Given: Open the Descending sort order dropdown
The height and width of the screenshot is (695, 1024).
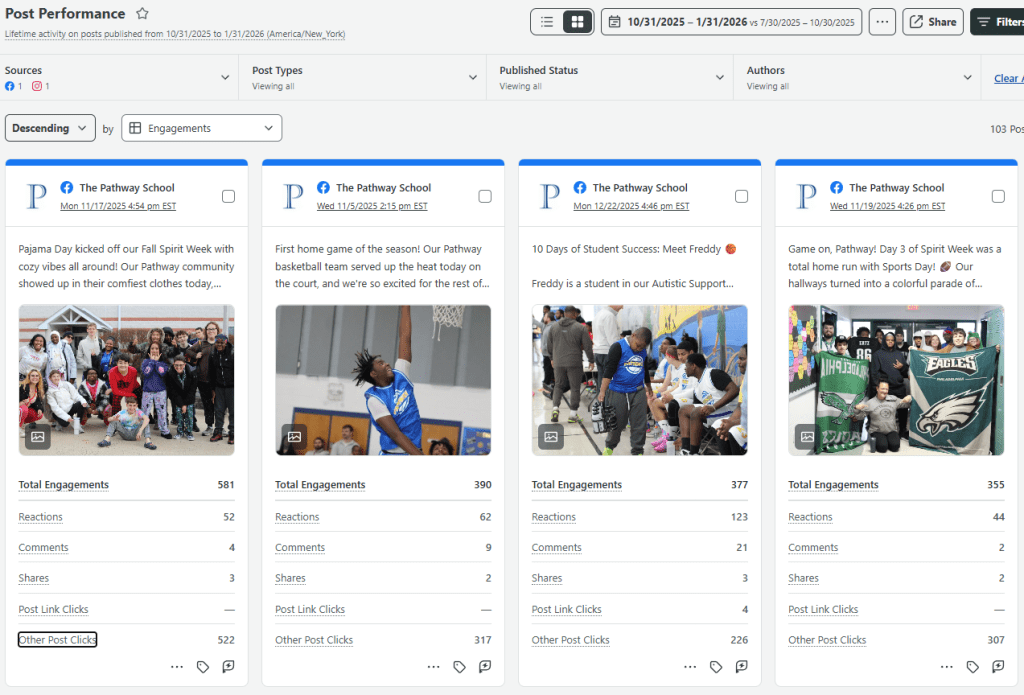Looking at the screenshot, I should click(x=50, y=128).
